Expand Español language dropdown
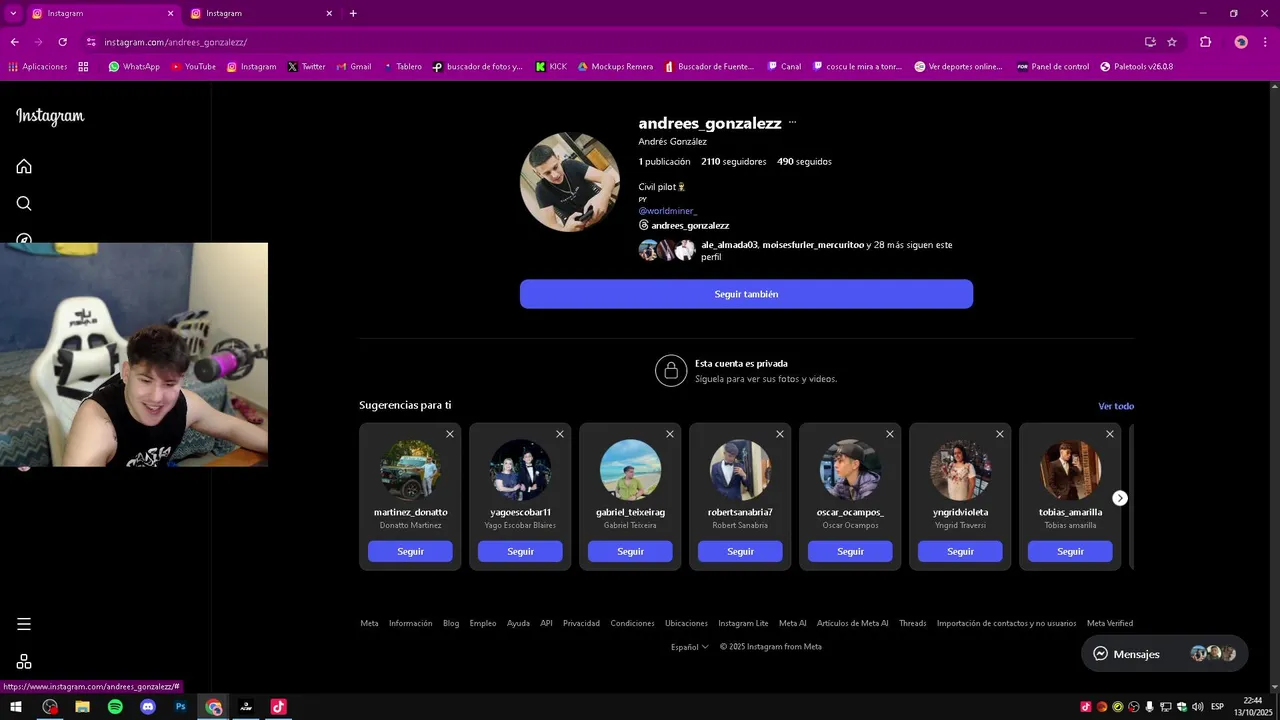The height and width of the screenshot is (720, 1280). (690, 647)
